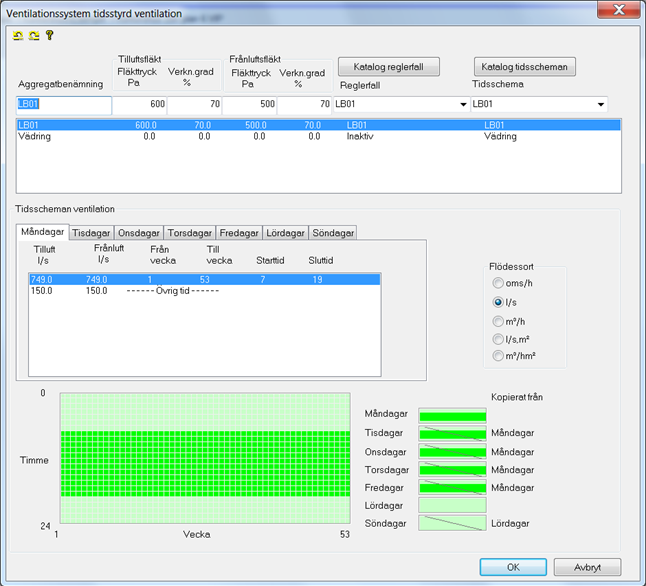This screenshot has width=646, height=586.
Task: Open the Katalog reglerfall button
Action: pyautogui.click(x=389, y=67)
